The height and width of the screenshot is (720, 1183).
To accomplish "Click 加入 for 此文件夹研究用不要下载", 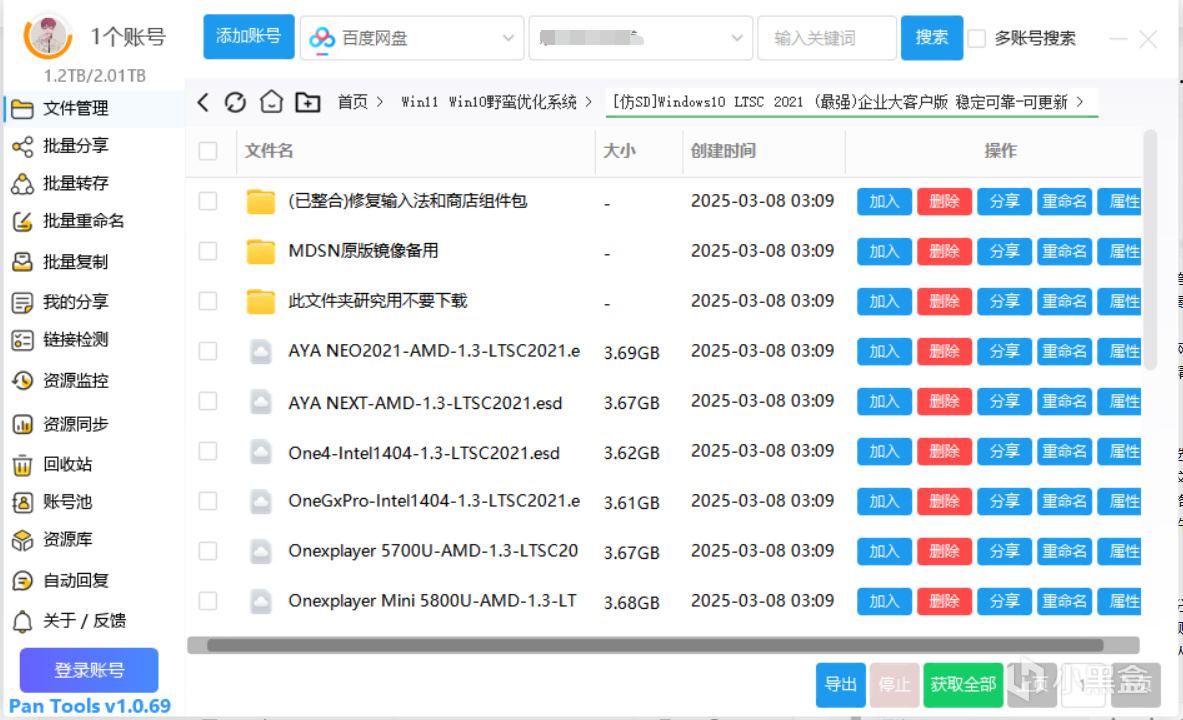I will 884,302.
